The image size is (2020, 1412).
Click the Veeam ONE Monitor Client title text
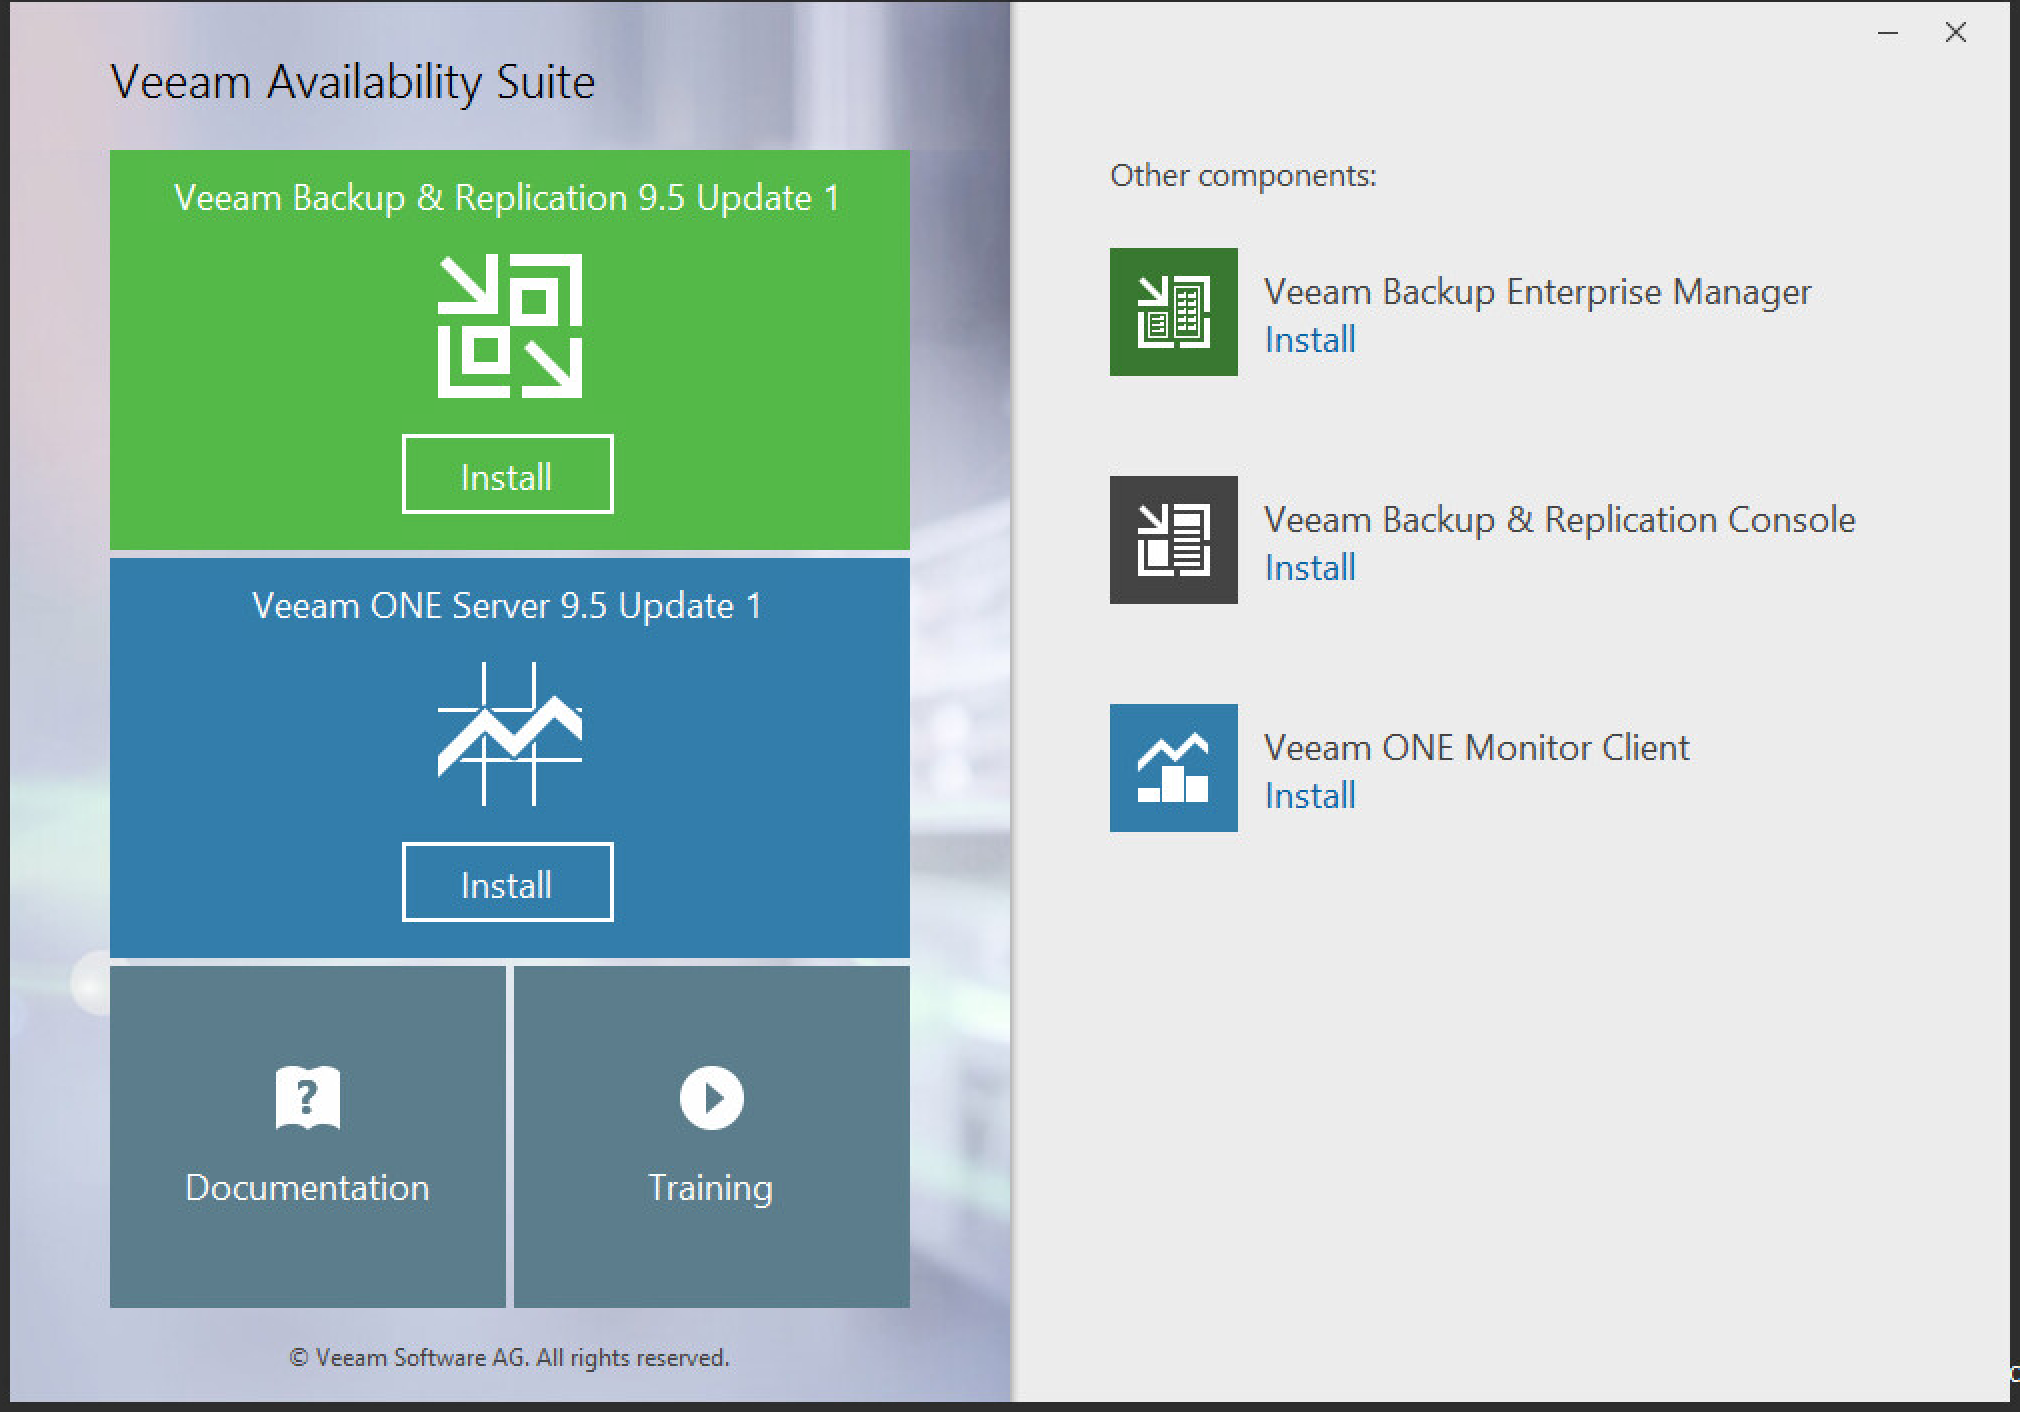(x=1476, y=748)
